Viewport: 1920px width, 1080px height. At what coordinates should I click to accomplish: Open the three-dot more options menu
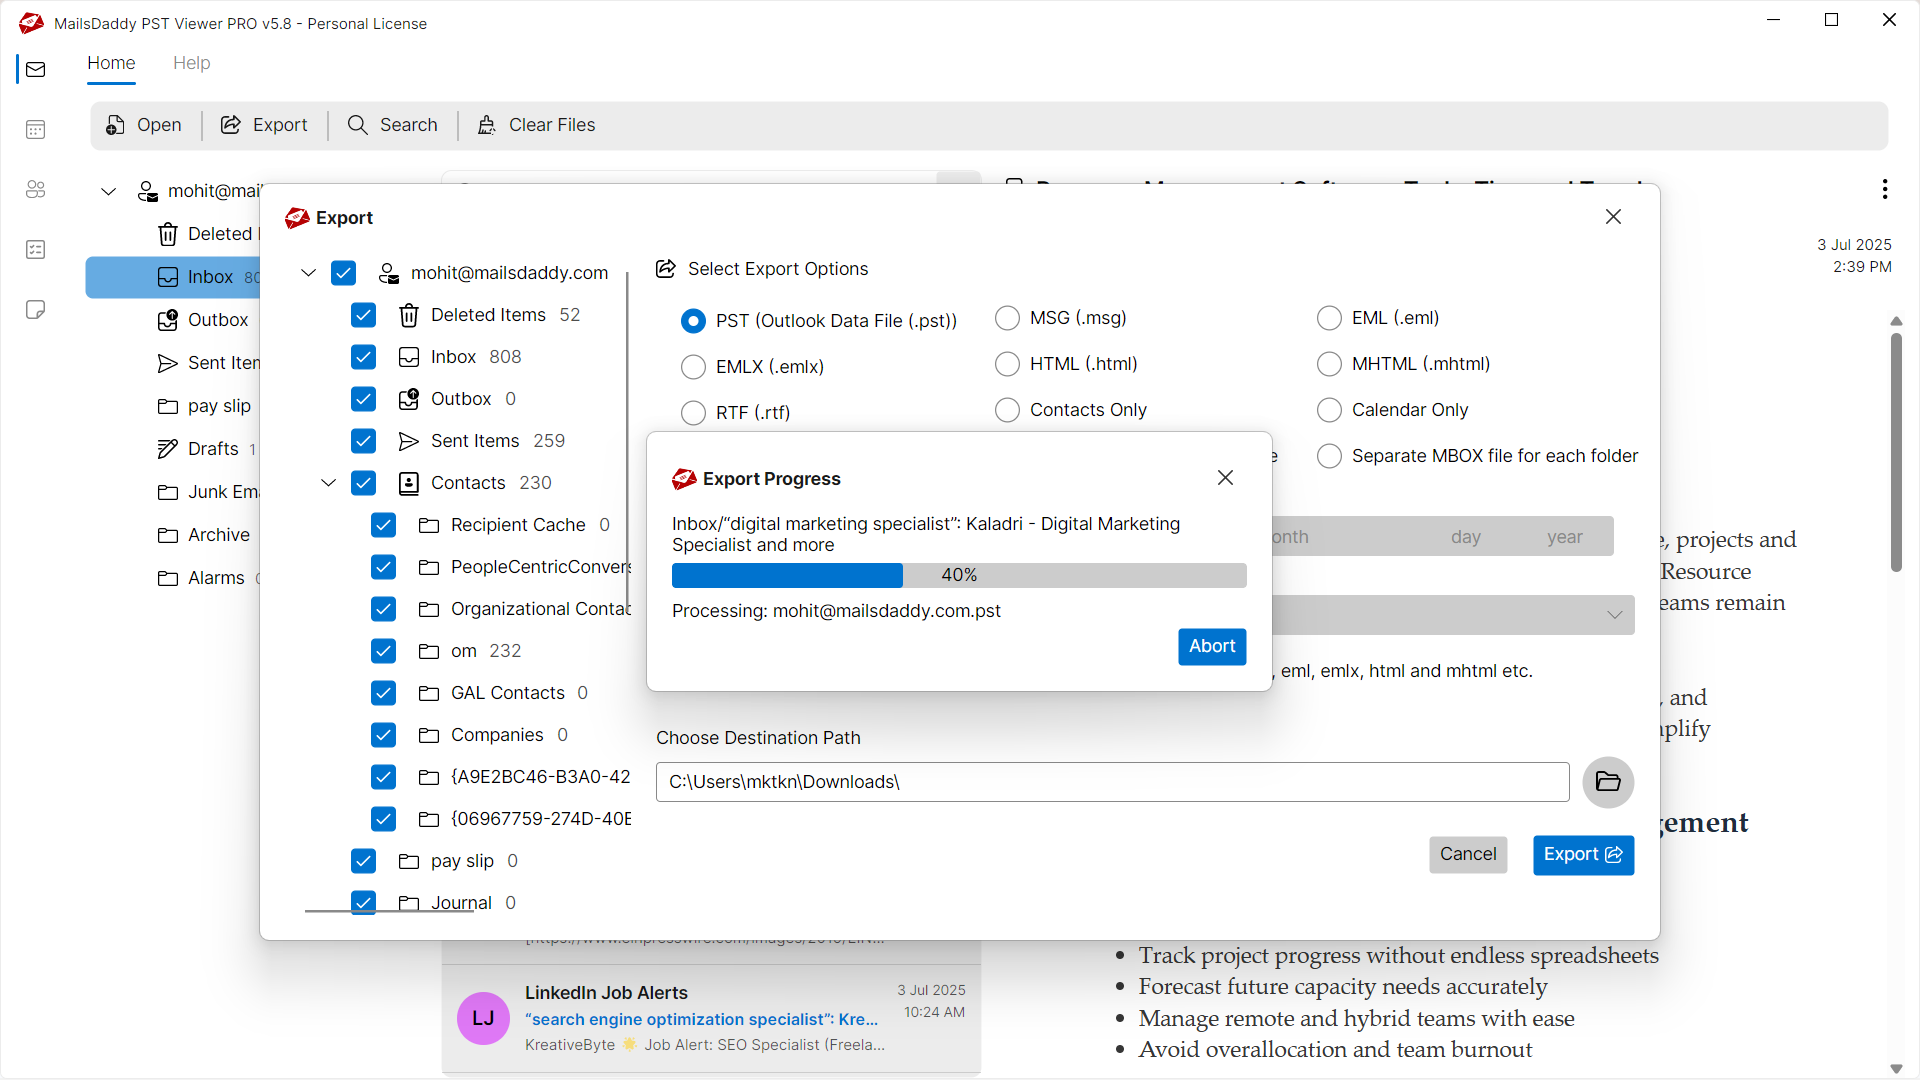pos(1885,189)
